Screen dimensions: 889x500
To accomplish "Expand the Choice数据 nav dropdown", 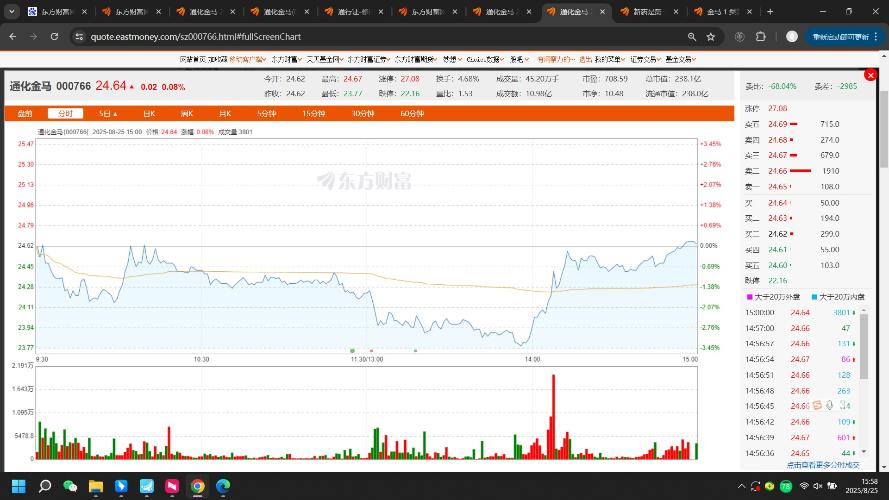I will 485,59.
